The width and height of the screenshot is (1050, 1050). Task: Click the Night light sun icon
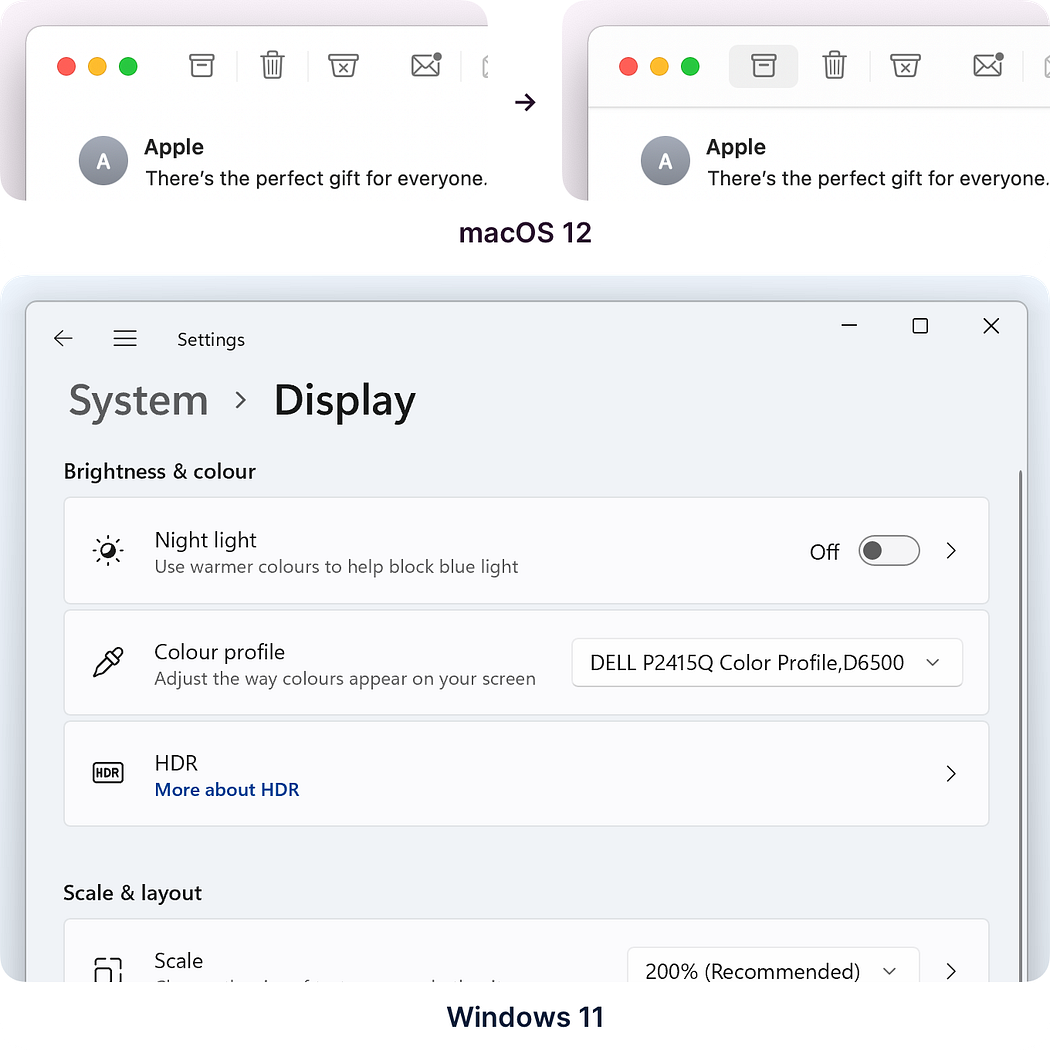(x=108, y=550)
